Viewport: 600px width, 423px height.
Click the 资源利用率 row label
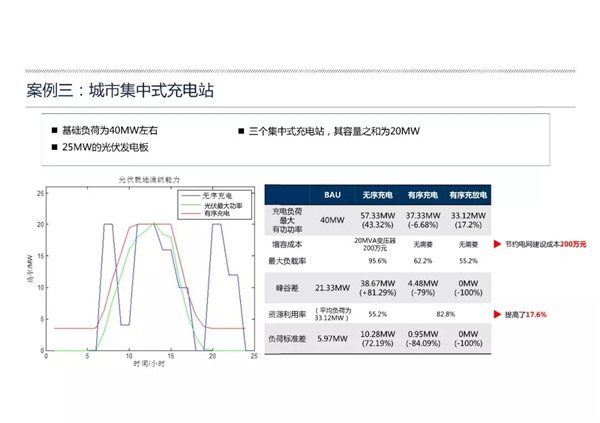coord(288,313)
